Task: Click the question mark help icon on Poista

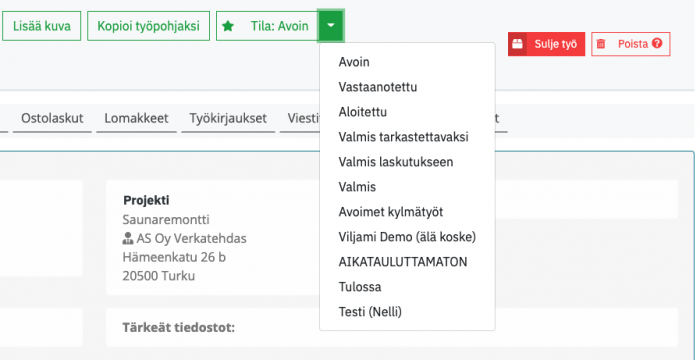Action: click(657, 43)
